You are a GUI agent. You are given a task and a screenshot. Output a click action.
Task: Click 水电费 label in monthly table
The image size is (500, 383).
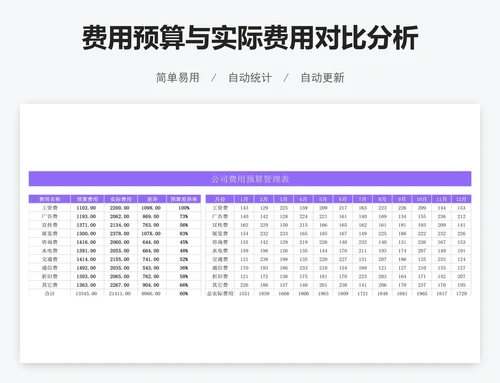pos(220,251)
